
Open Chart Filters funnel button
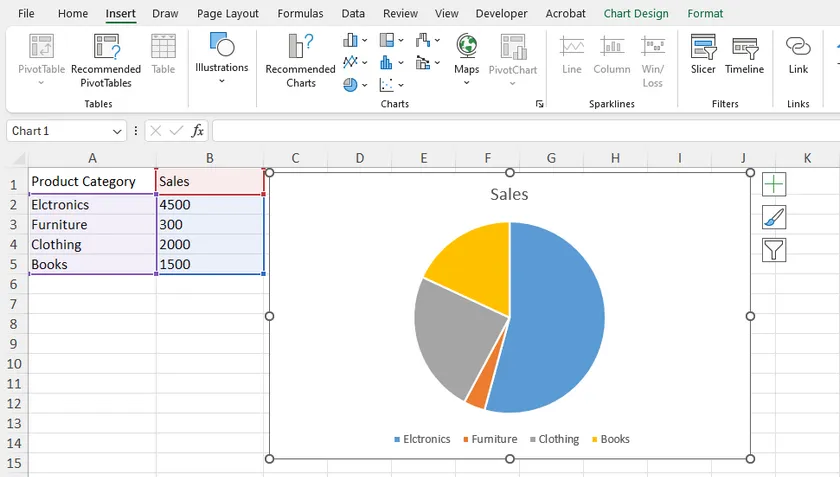[774, 250]
